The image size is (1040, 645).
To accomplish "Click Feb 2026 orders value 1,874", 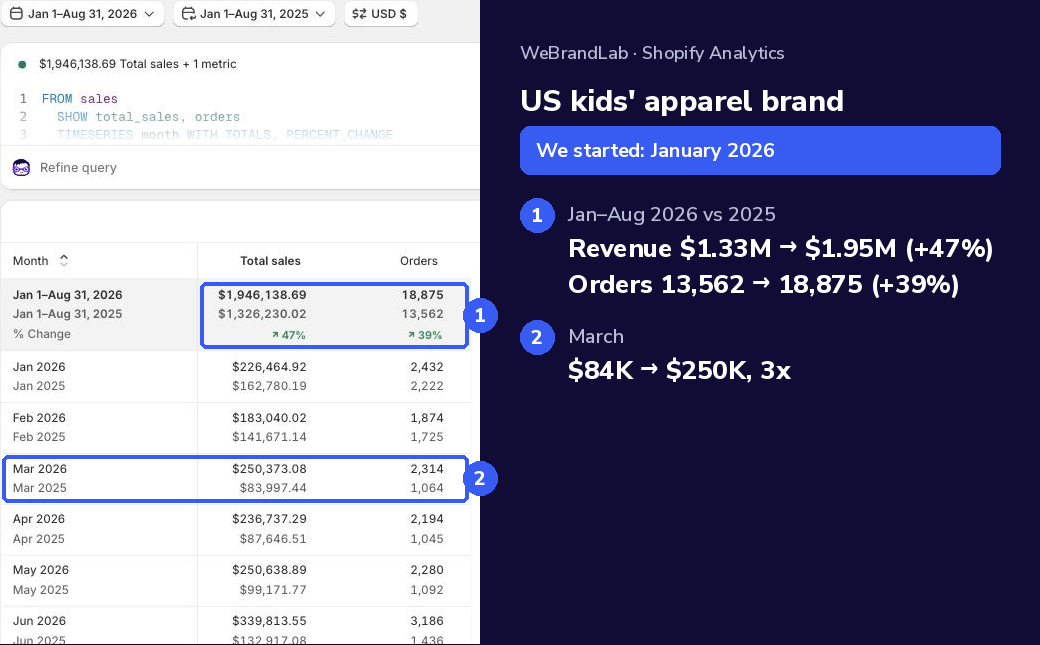I will click(427, 417).
